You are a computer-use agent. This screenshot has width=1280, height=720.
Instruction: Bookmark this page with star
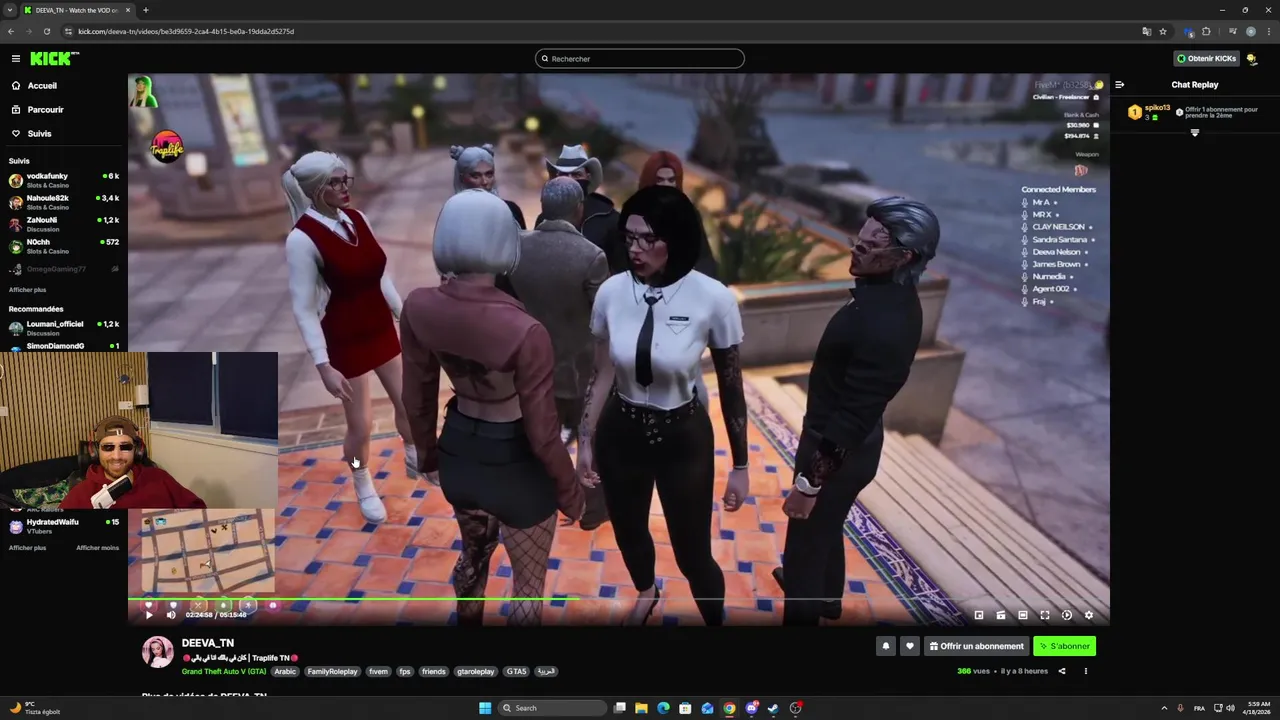tap(1163, 31)
